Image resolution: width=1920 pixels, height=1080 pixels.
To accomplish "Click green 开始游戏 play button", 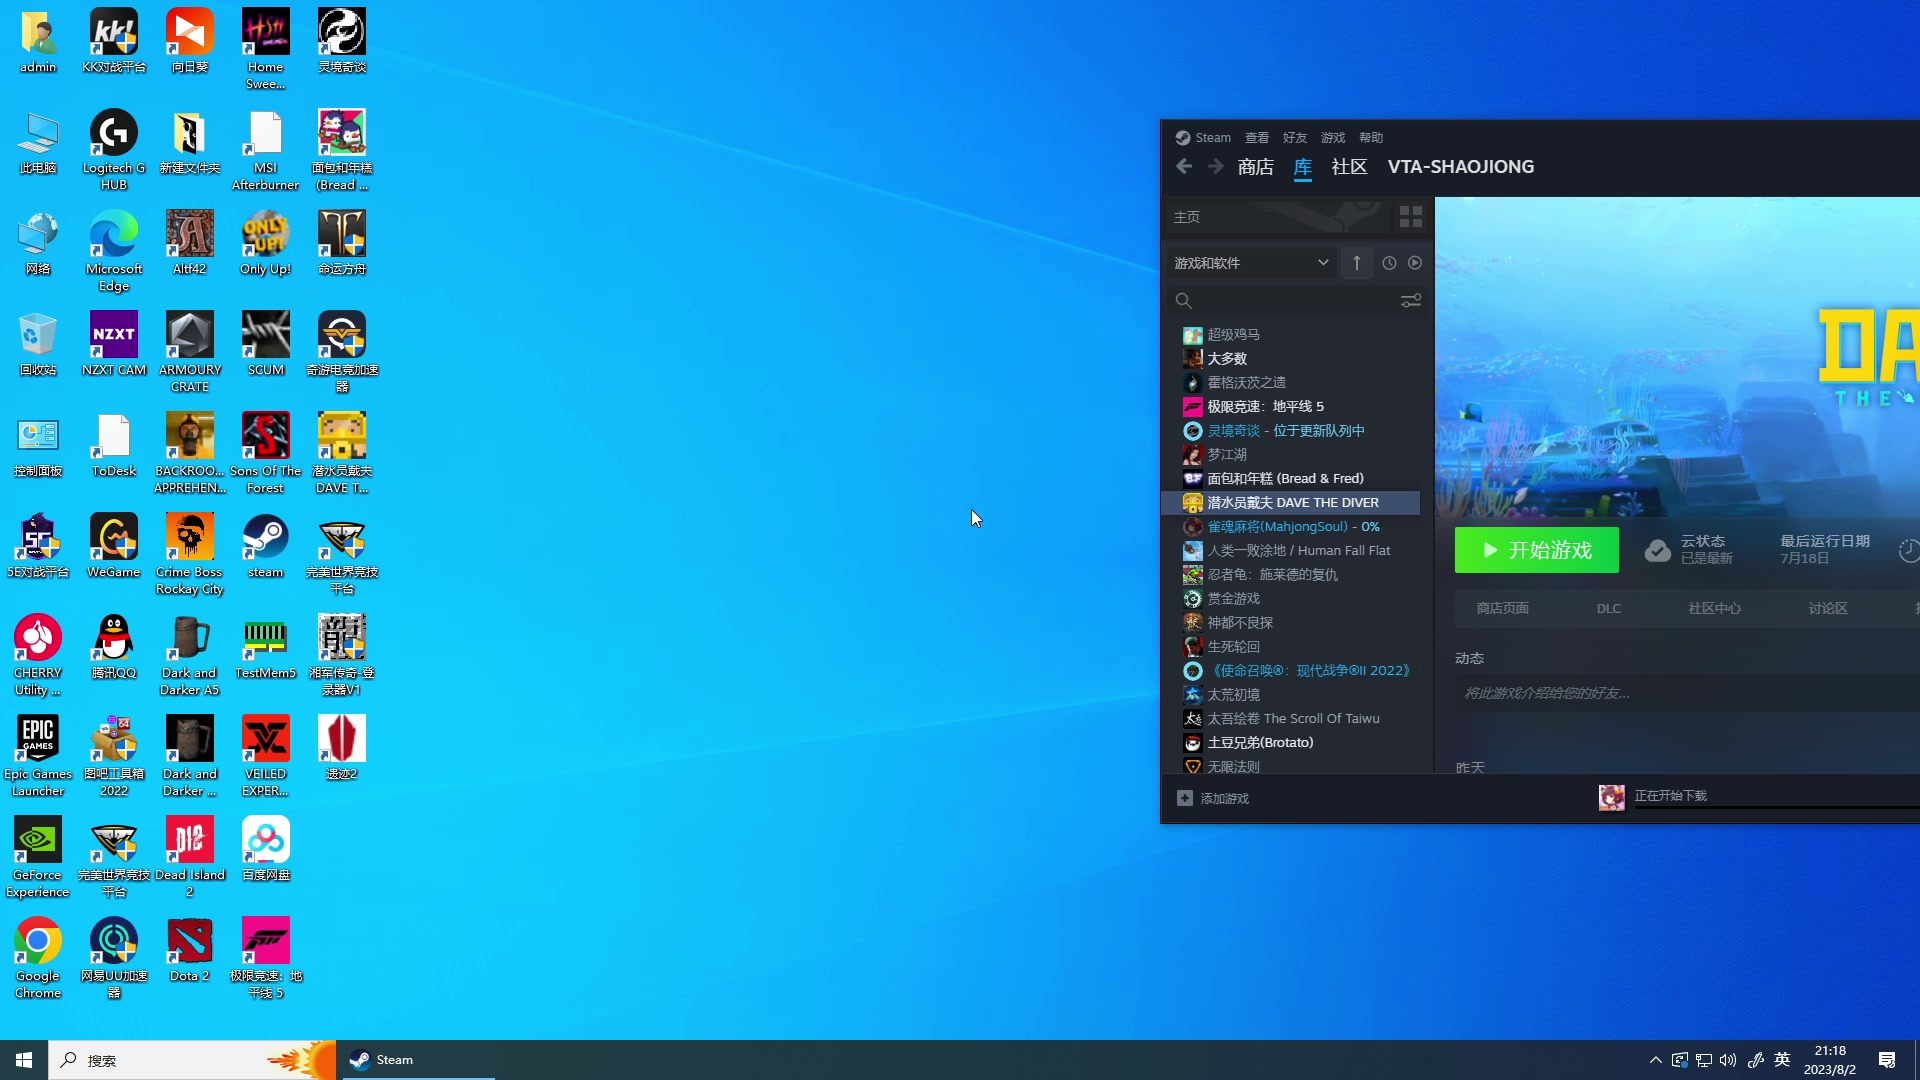I will click(1536, 550).
